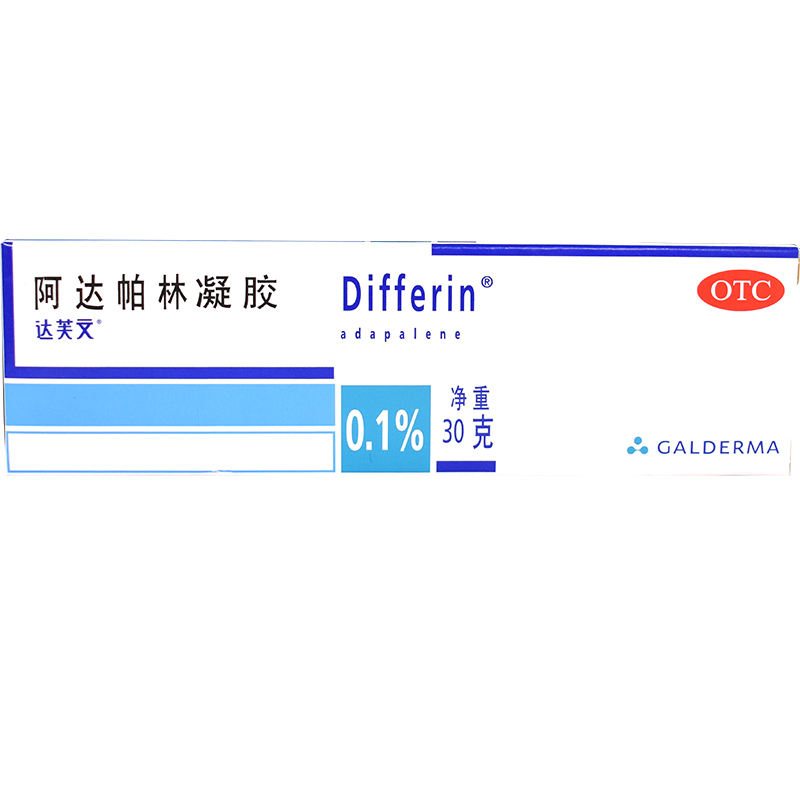Select the Differin brand name
Screen dimensions: 800x800
(x=409, y=294)
